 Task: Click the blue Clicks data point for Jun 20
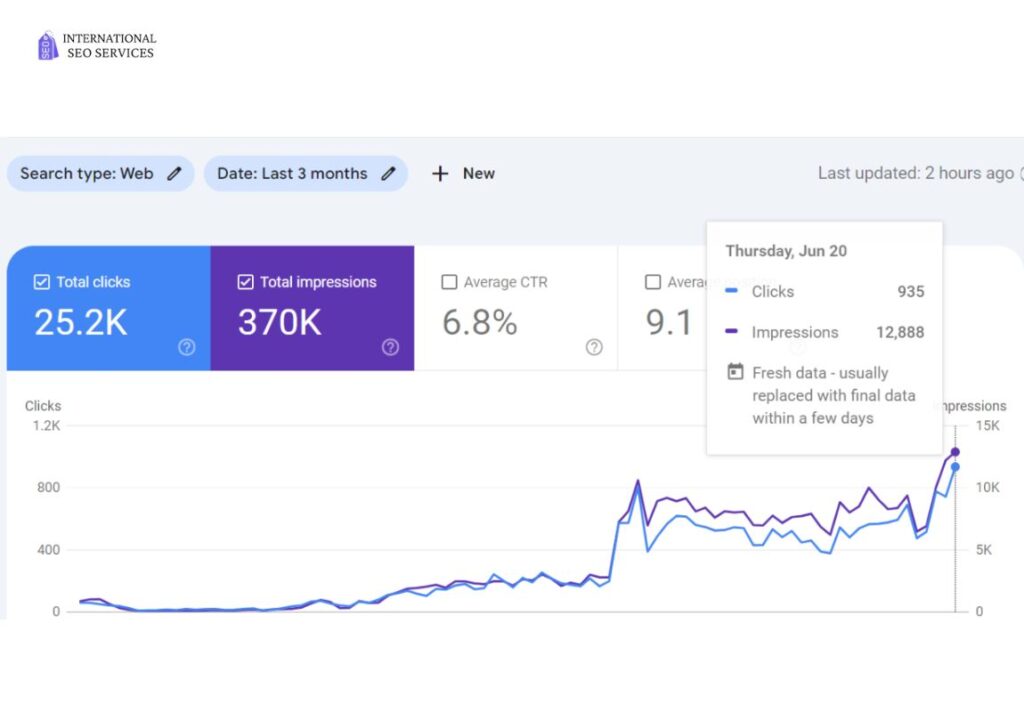(x=955, y=467)
